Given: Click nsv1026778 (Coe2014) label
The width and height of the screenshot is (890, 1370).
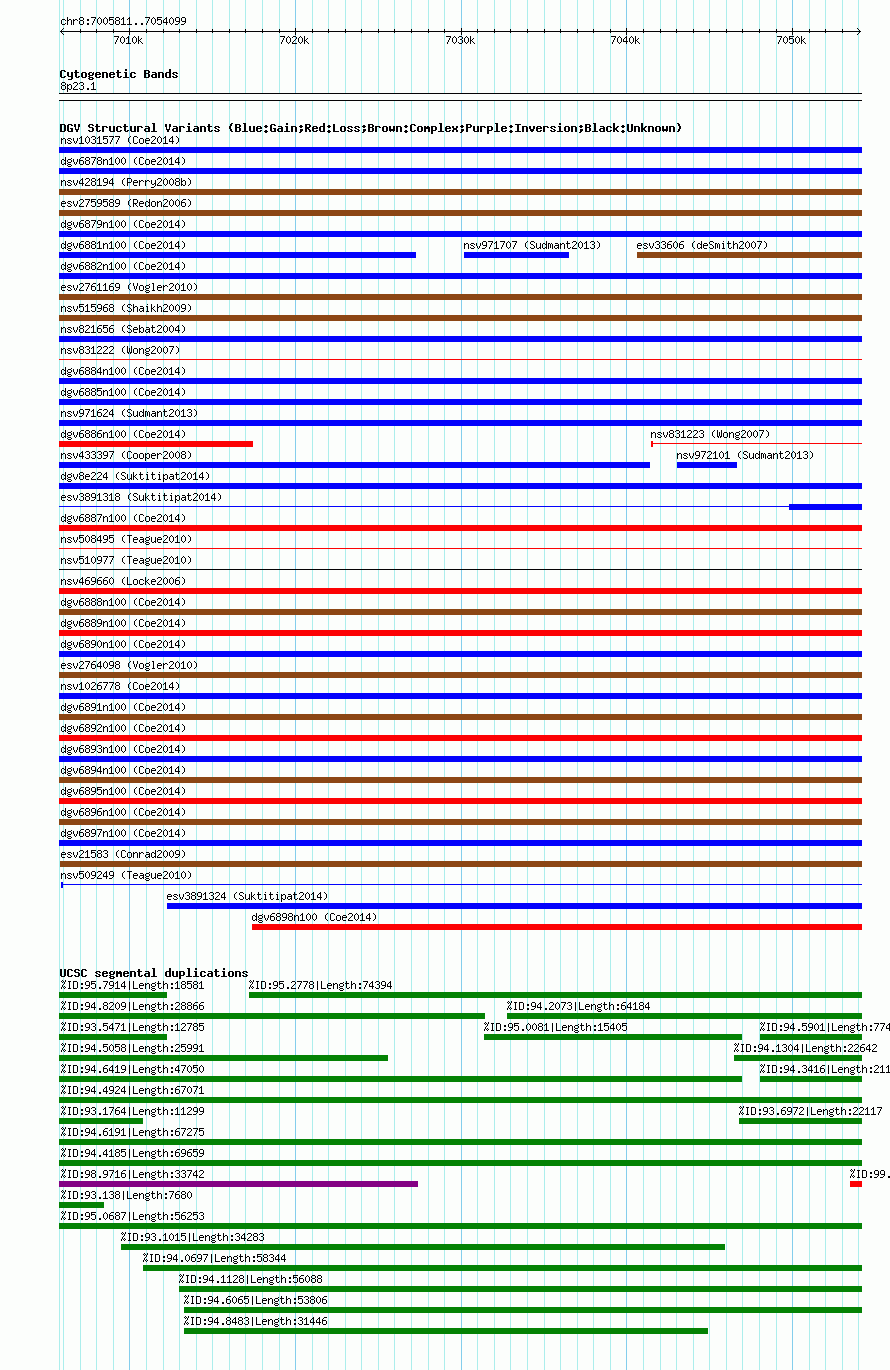Looking at the screenshot, I should pyautogui.click(x=119, y=686).
